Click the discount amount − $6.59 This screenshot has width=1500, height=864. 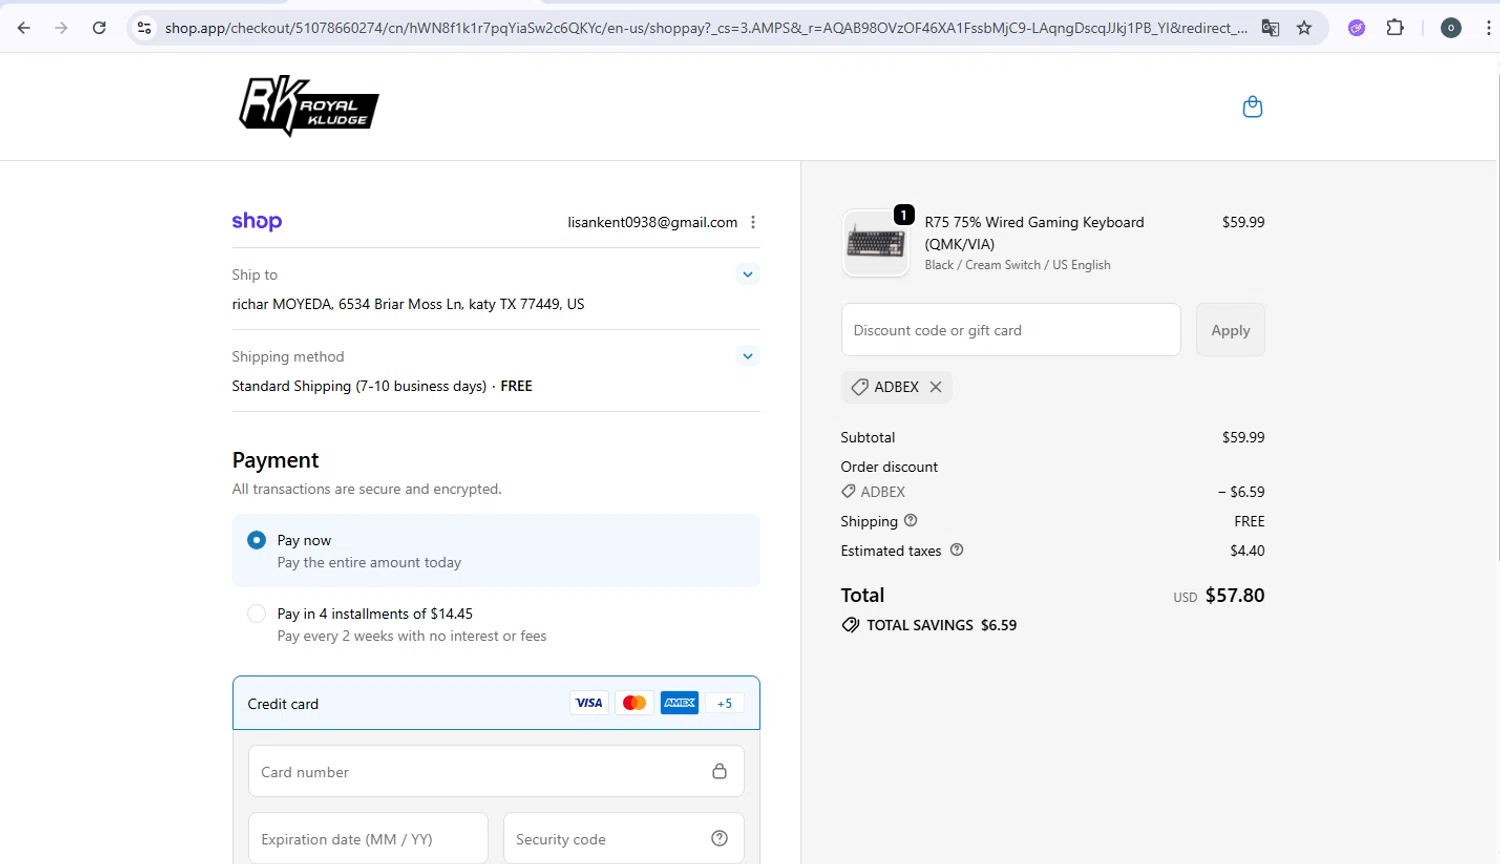click(1241, 492)
